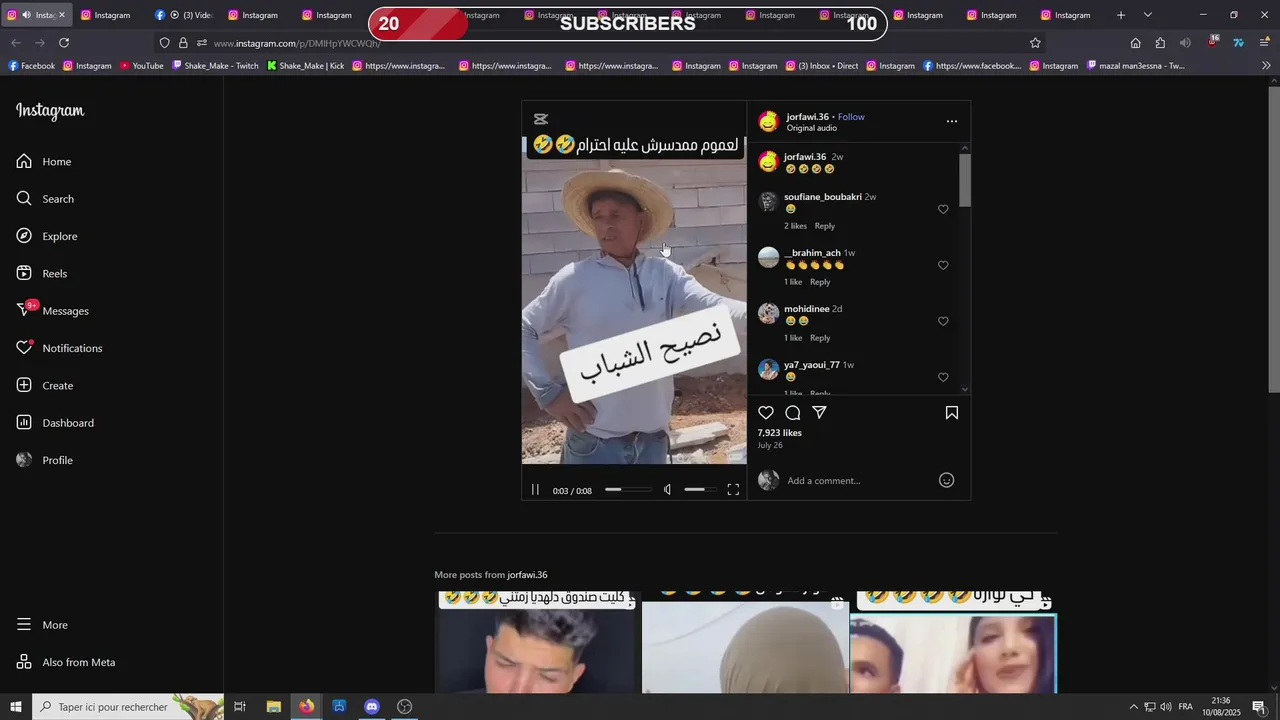Show more bookmarks overflow chevron
This screenshot has height=720, width=1280.
tap(1266, 66)
